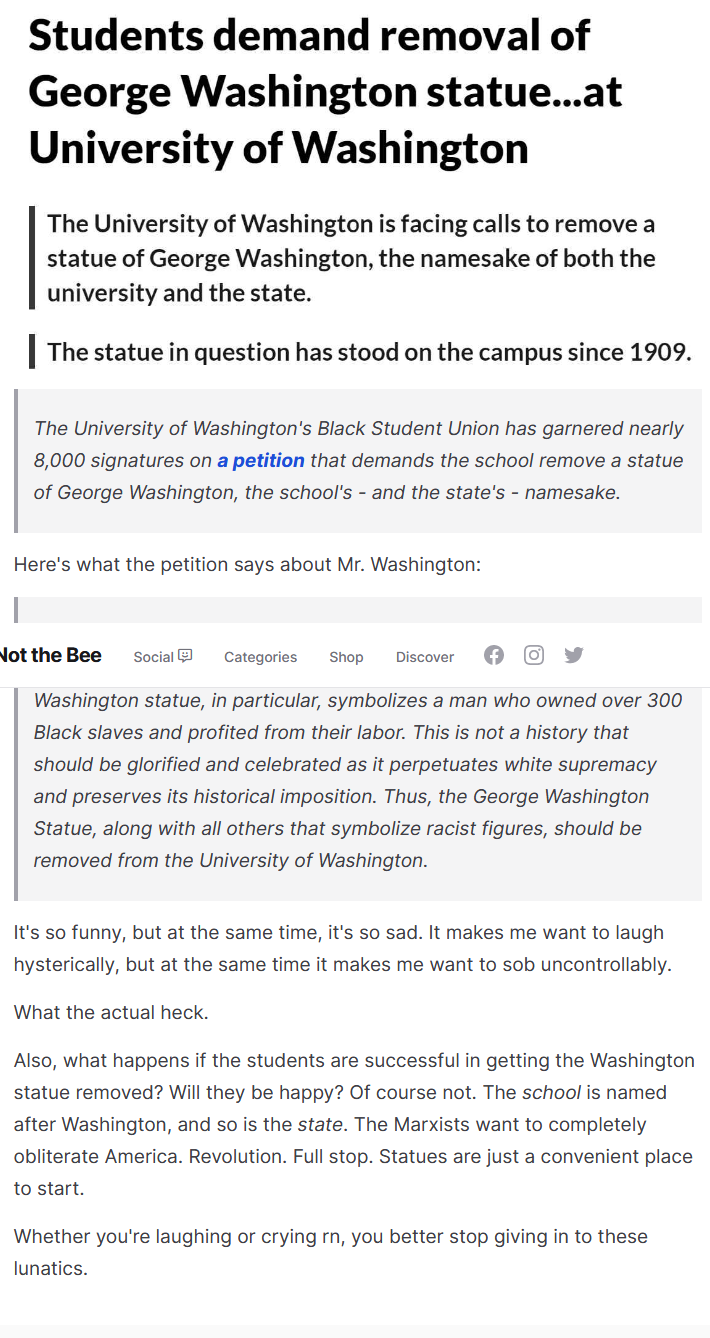Screen dimensions: 710x1338
Task: Open the Instagram icon in navbar
Action: pyautogui.click(x=534, y=655)
